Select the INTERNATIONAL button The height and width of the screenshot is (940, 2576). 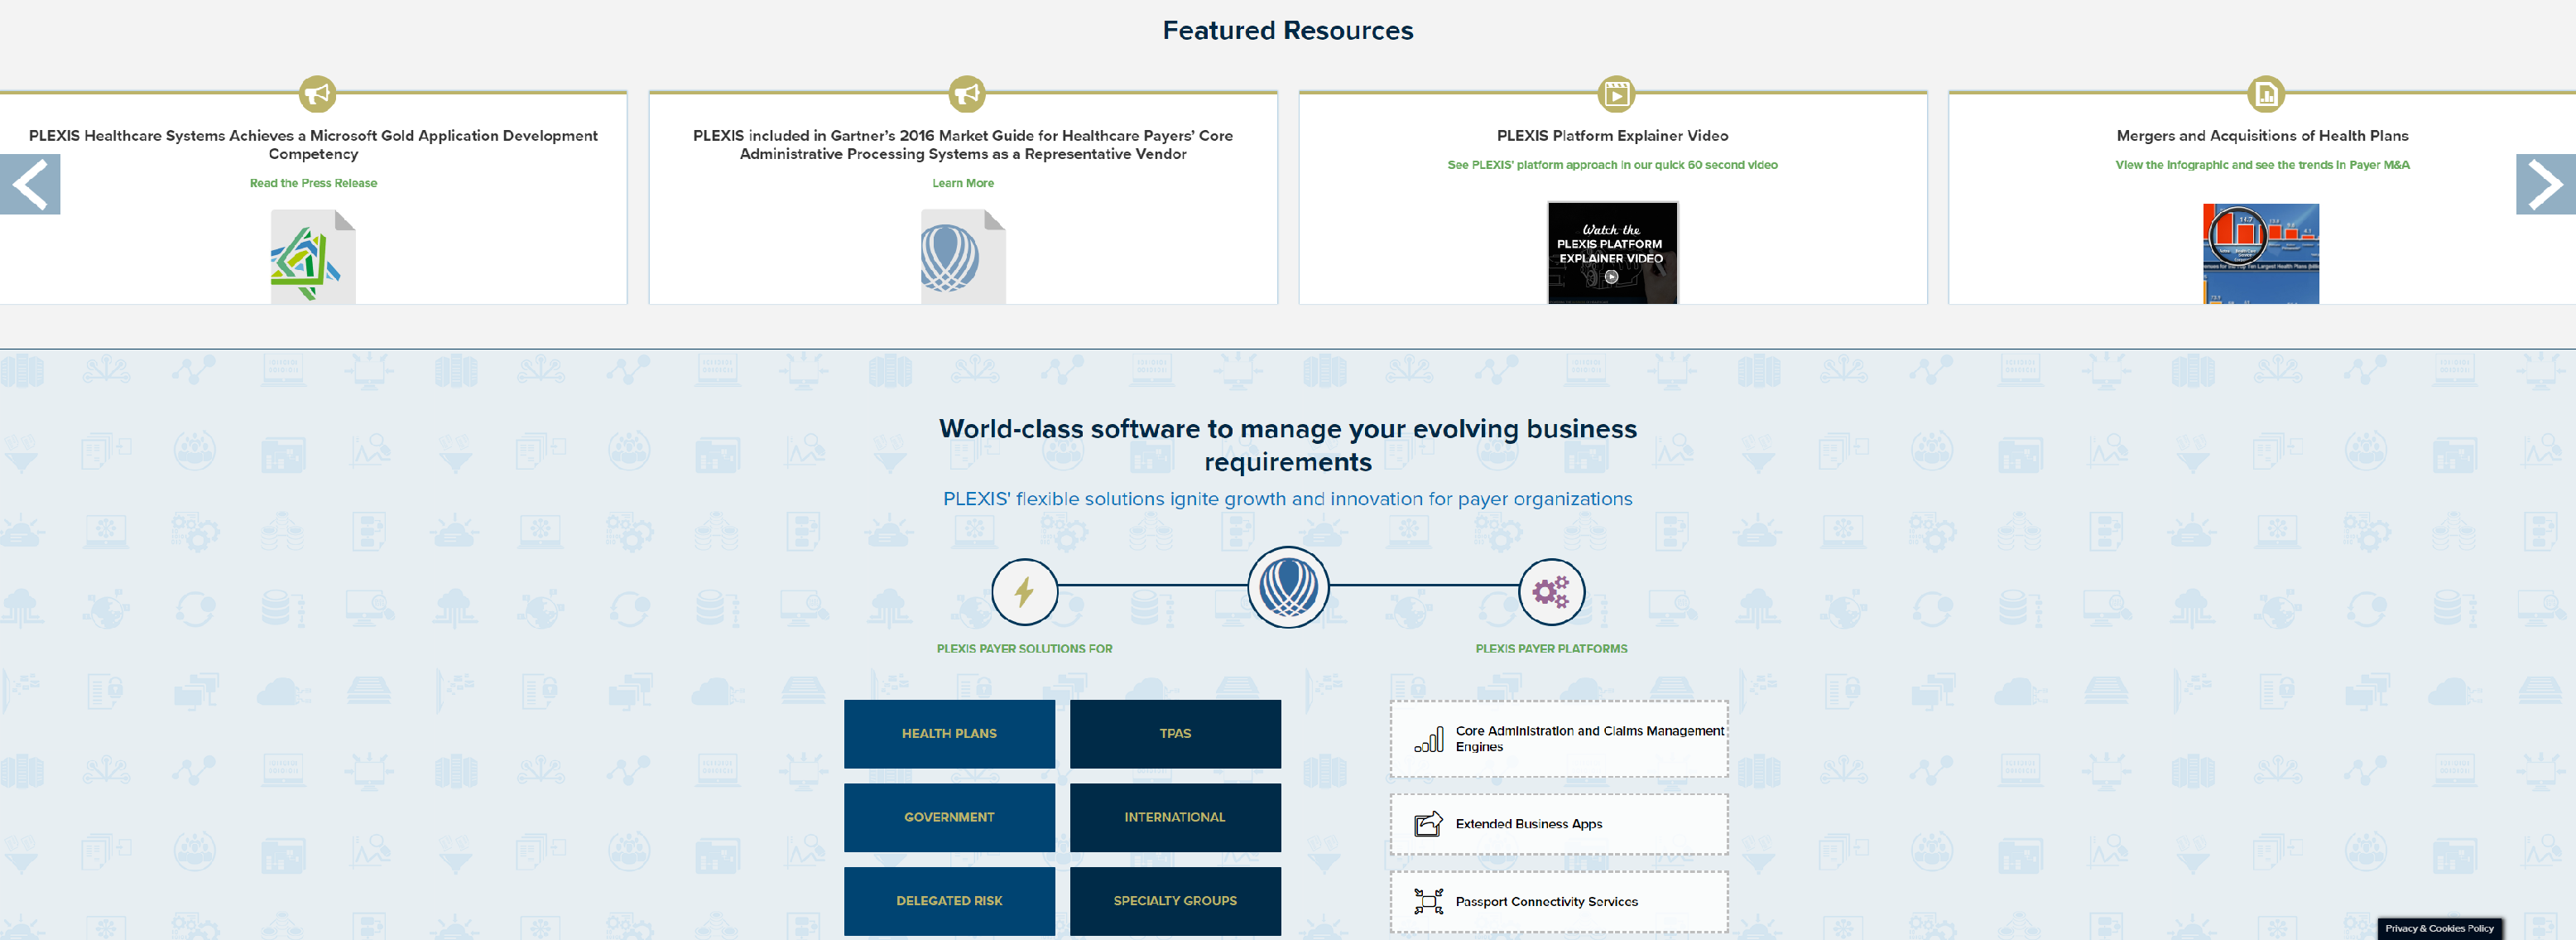tap(1175, 818)
